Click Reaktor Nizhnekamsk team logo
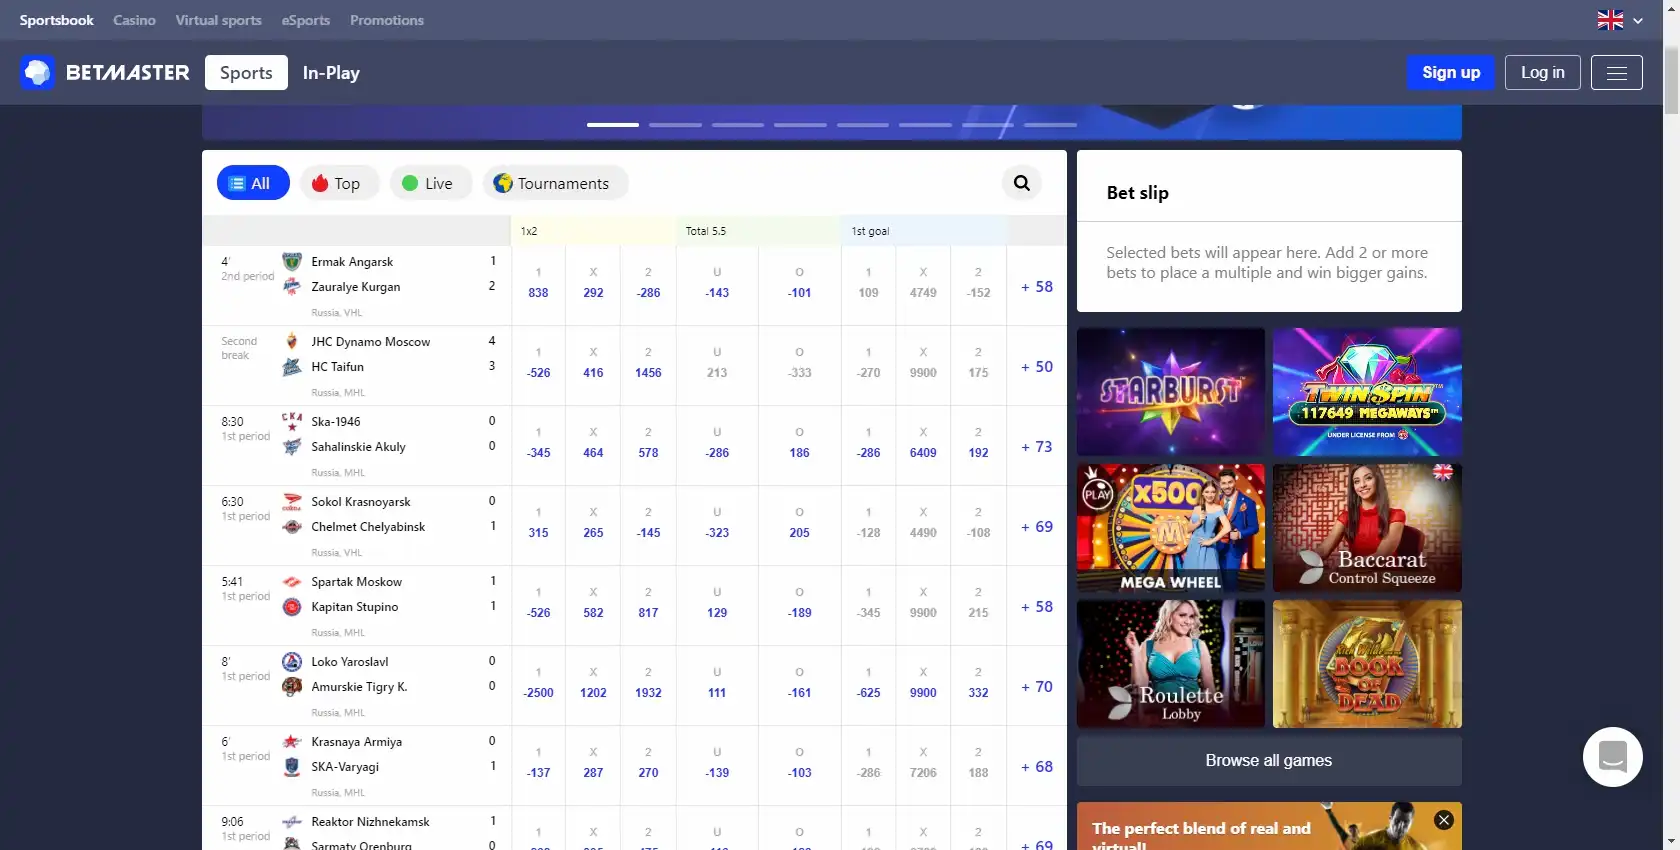This screenshot has width=1680, height=850. [292, 821]
